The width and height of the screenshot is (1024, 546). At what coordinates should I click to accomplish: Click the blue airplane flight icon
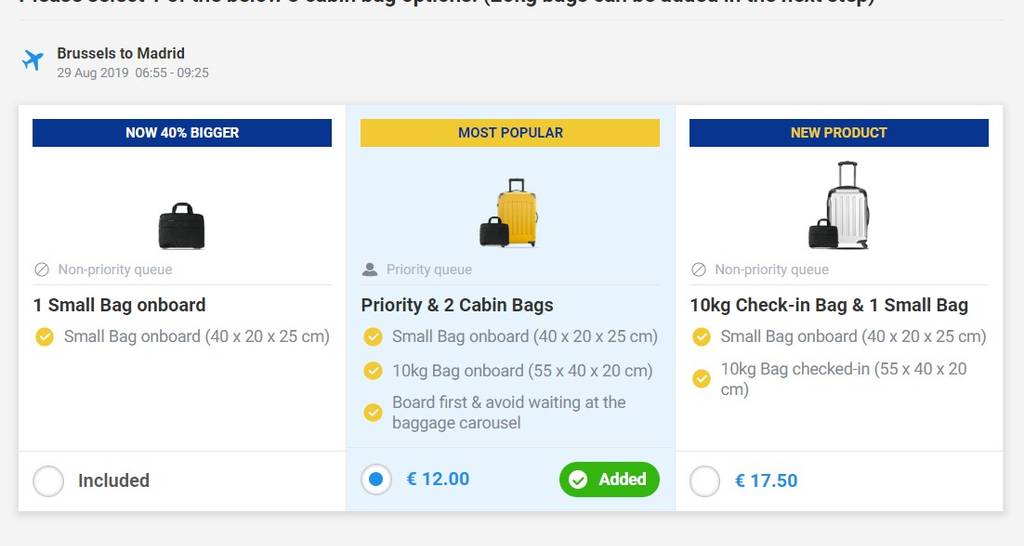pos(33,61)
